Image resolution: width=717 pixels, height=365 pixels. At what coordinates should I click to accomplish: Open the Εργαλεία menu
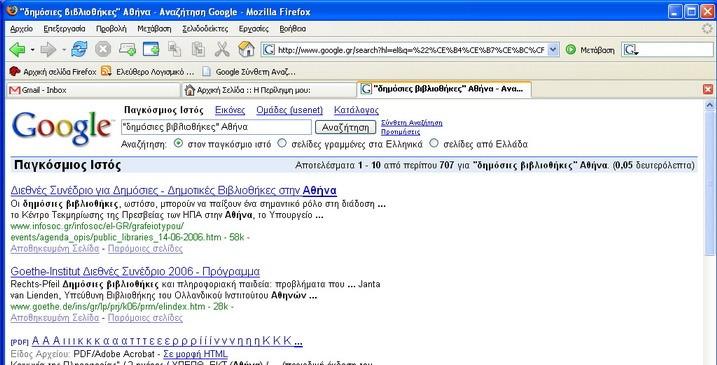point(254,28)
